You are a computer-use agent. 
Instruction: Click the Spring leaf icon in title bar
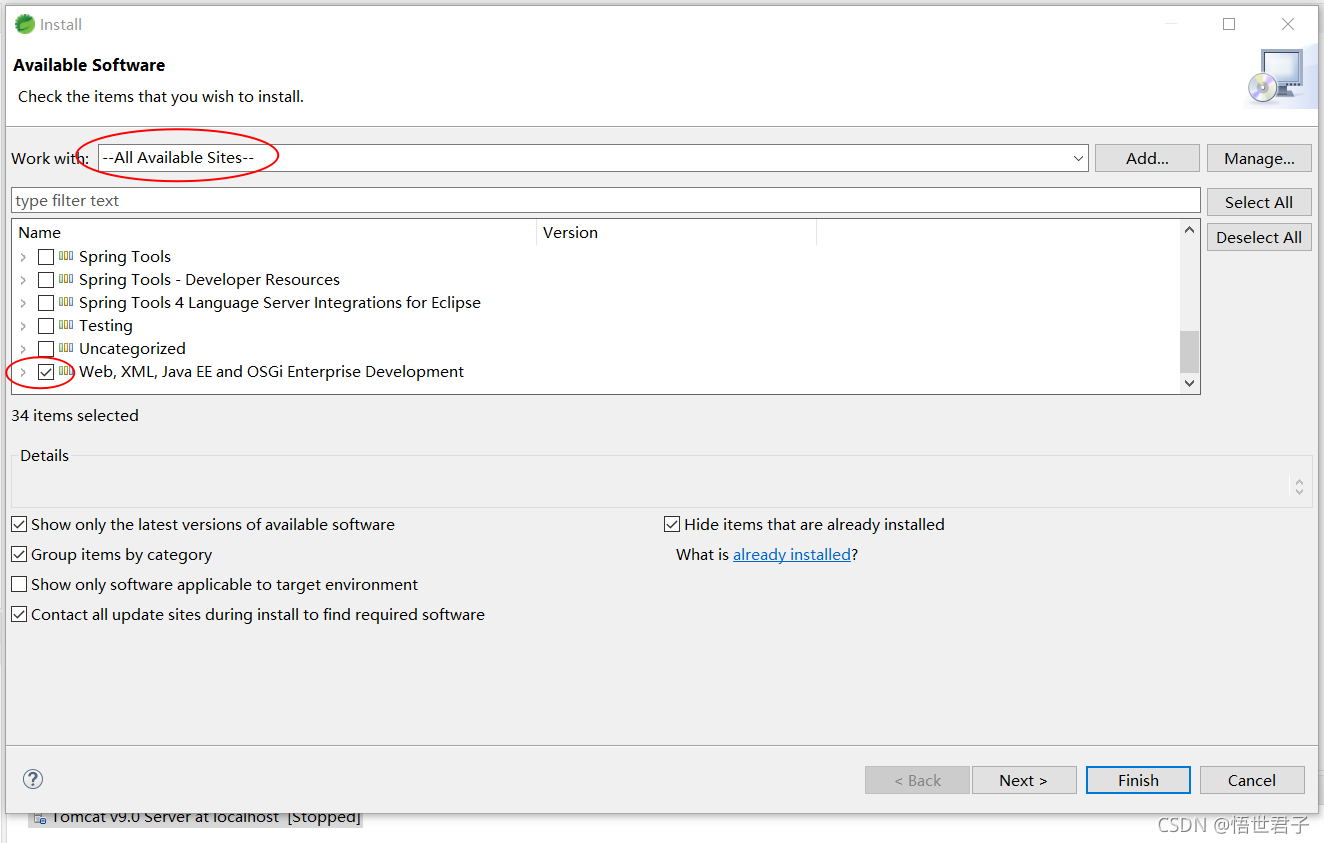click(x=25, y=24)
